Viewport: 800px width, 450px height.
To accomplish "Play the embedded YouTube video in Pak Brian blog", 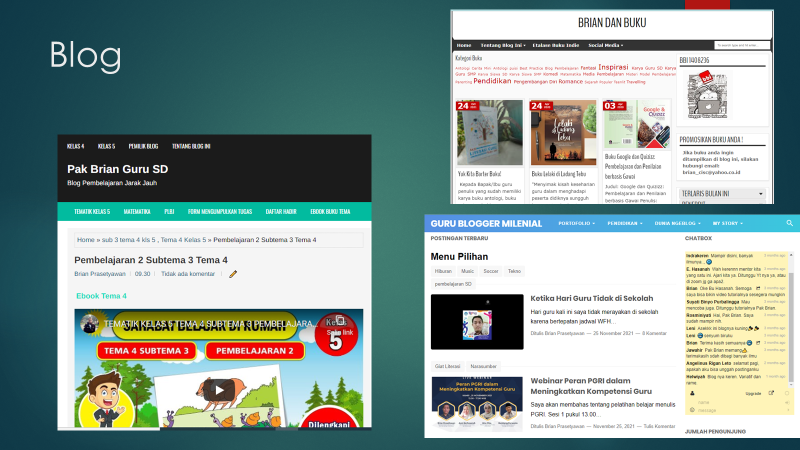I will coord(219,390).
